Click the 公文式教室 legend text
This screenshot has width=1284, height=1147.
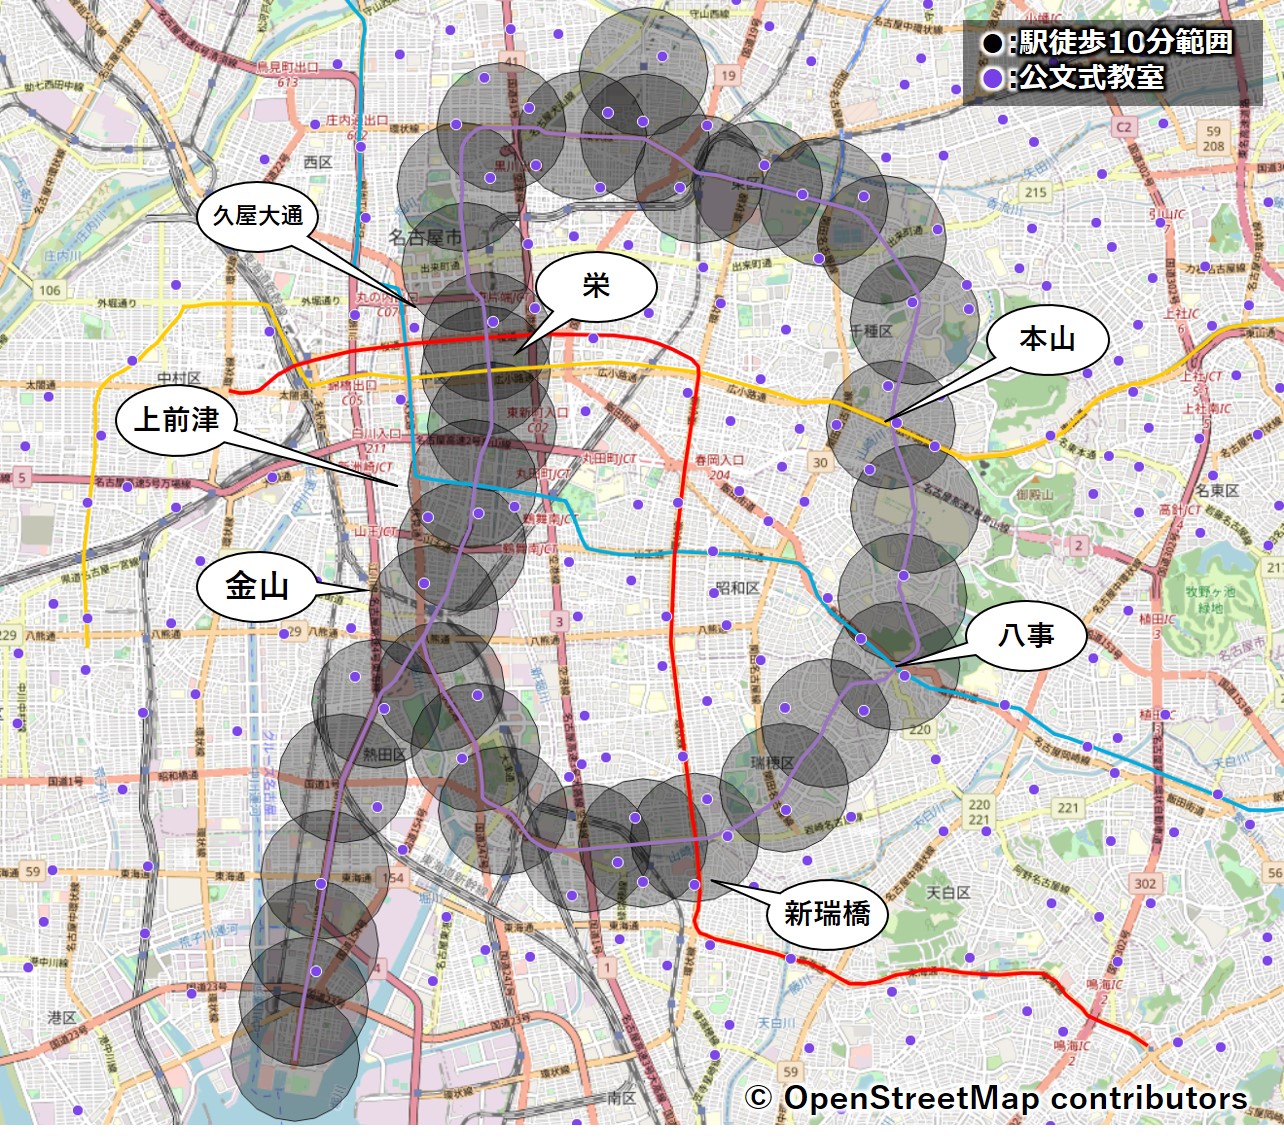click(1092, 78)
